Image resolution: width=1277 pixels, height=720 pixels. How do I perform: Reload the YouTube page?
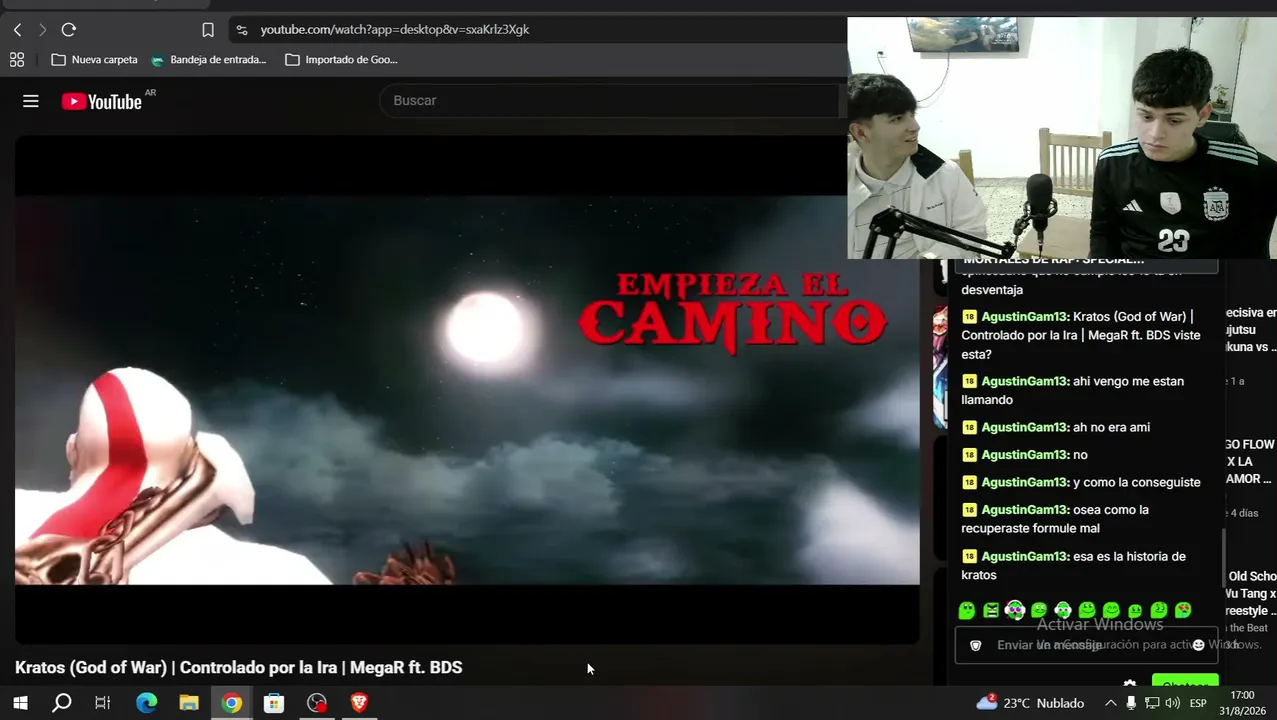68,30
